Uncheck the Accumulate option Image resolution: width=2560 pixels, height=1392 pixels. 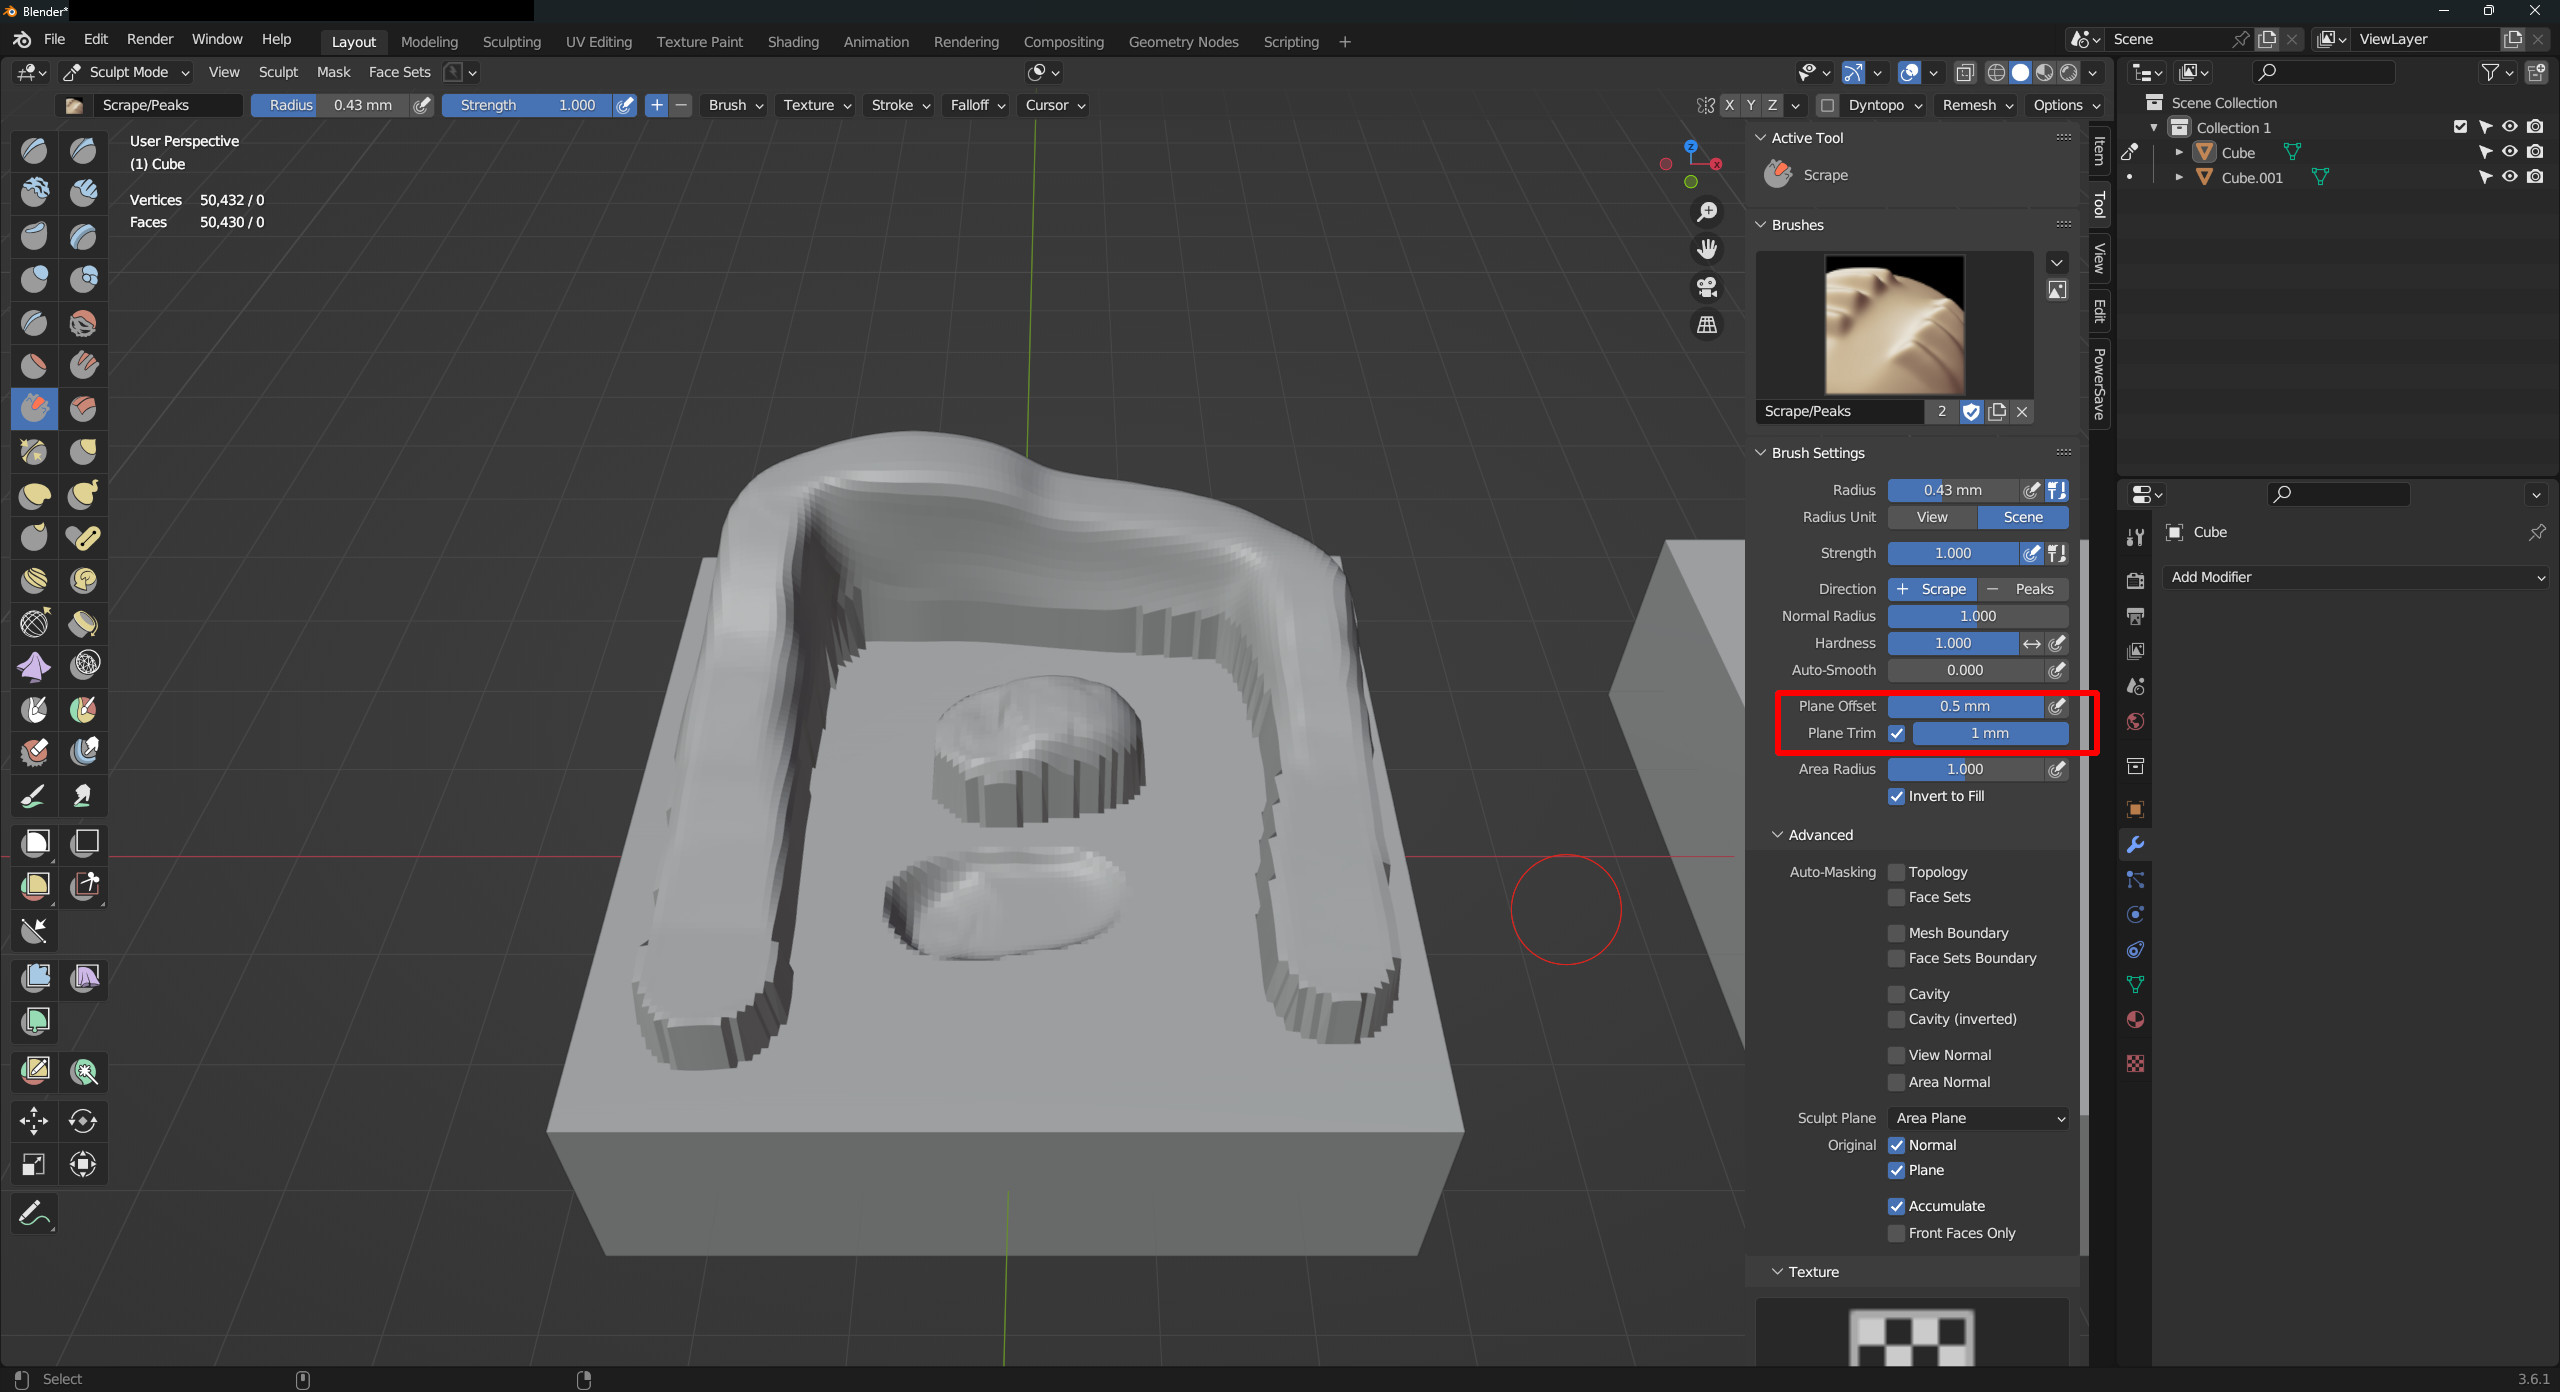point(1896,1206)
